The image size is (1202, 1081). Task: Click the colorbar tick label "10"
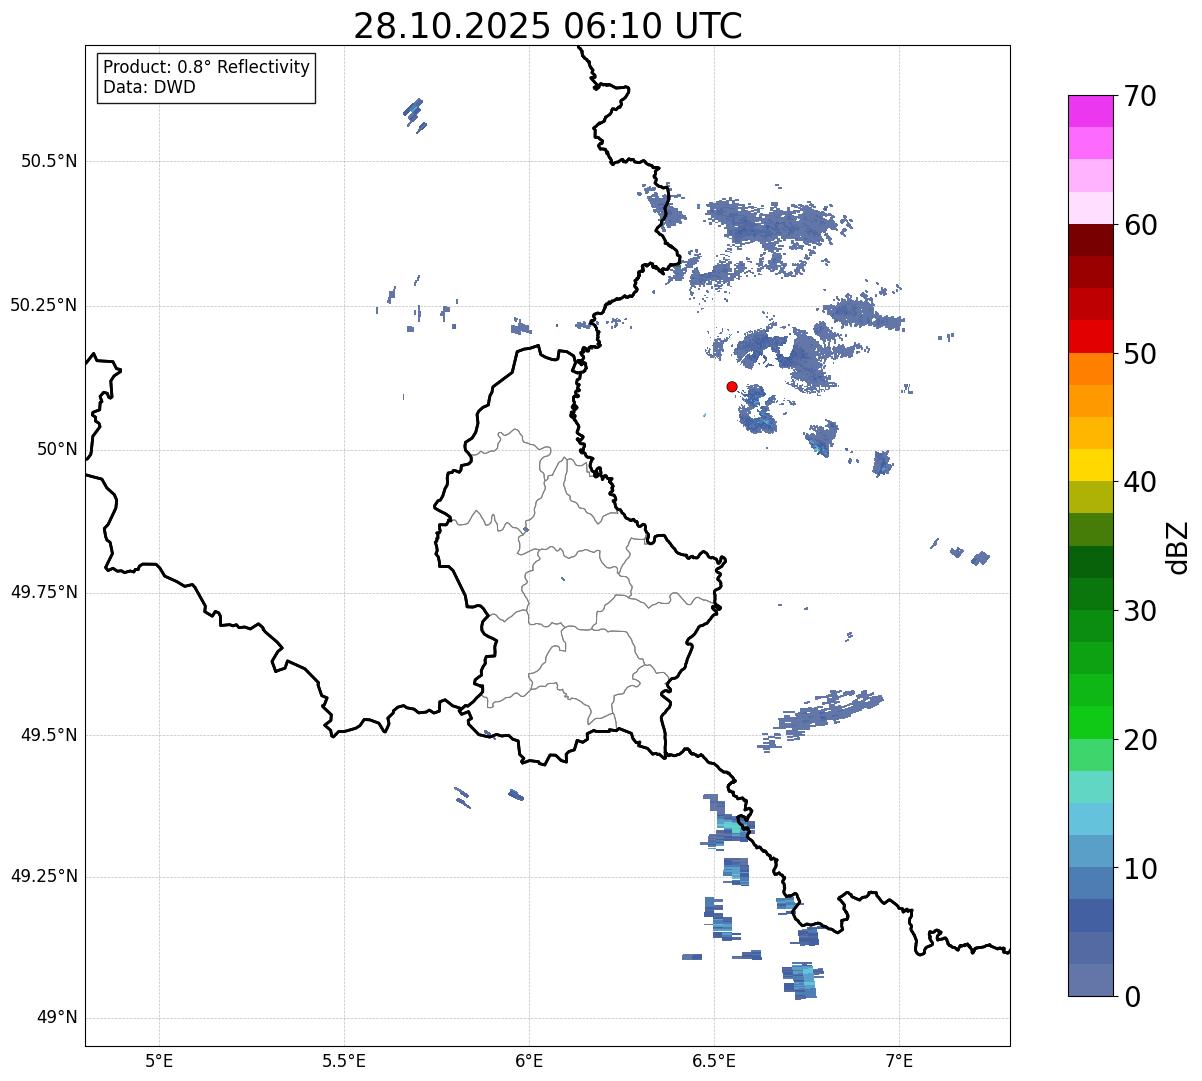pyautogui.click(x=1141, y=868)
